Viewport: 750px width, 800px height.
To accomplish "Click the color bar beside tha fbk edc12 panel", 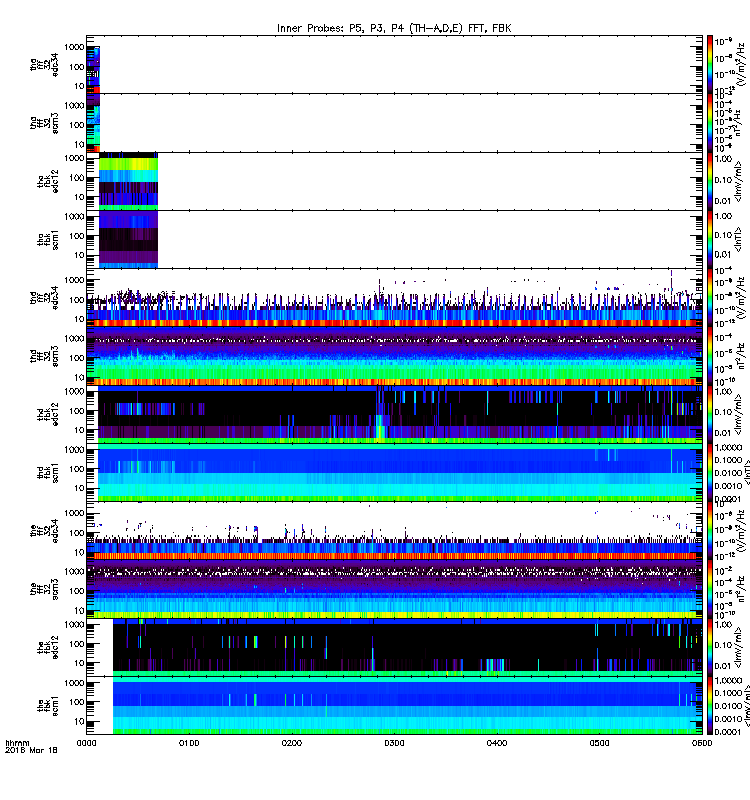I will click(710, 181).
